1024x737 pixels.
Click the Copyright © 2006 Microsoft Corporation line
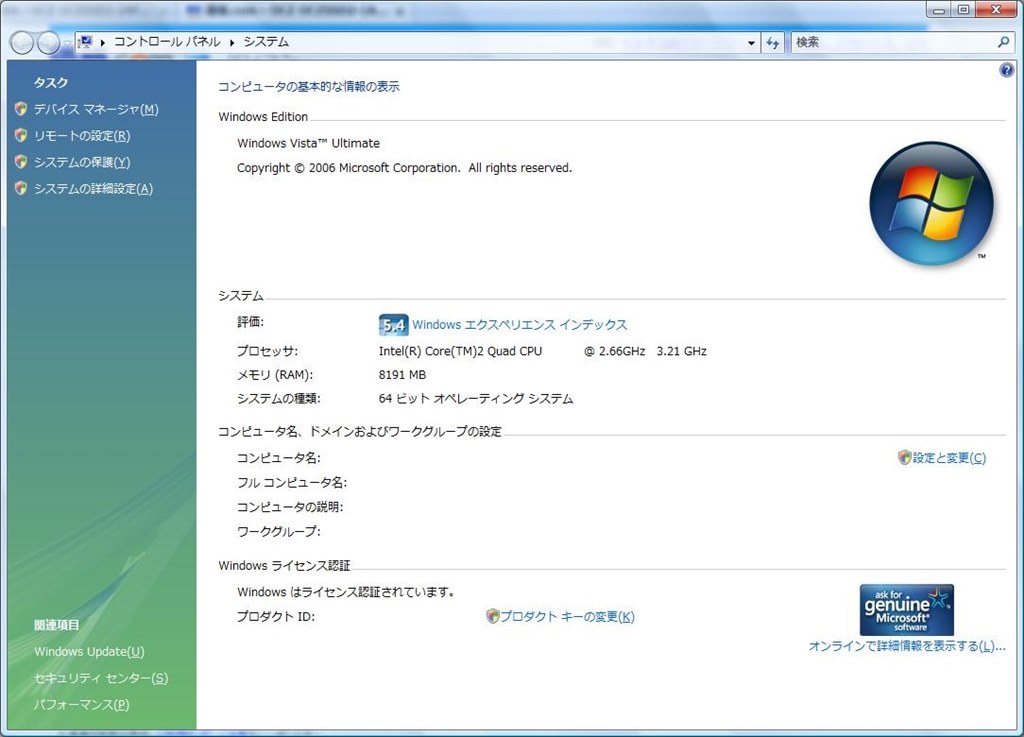pos(404,168)
